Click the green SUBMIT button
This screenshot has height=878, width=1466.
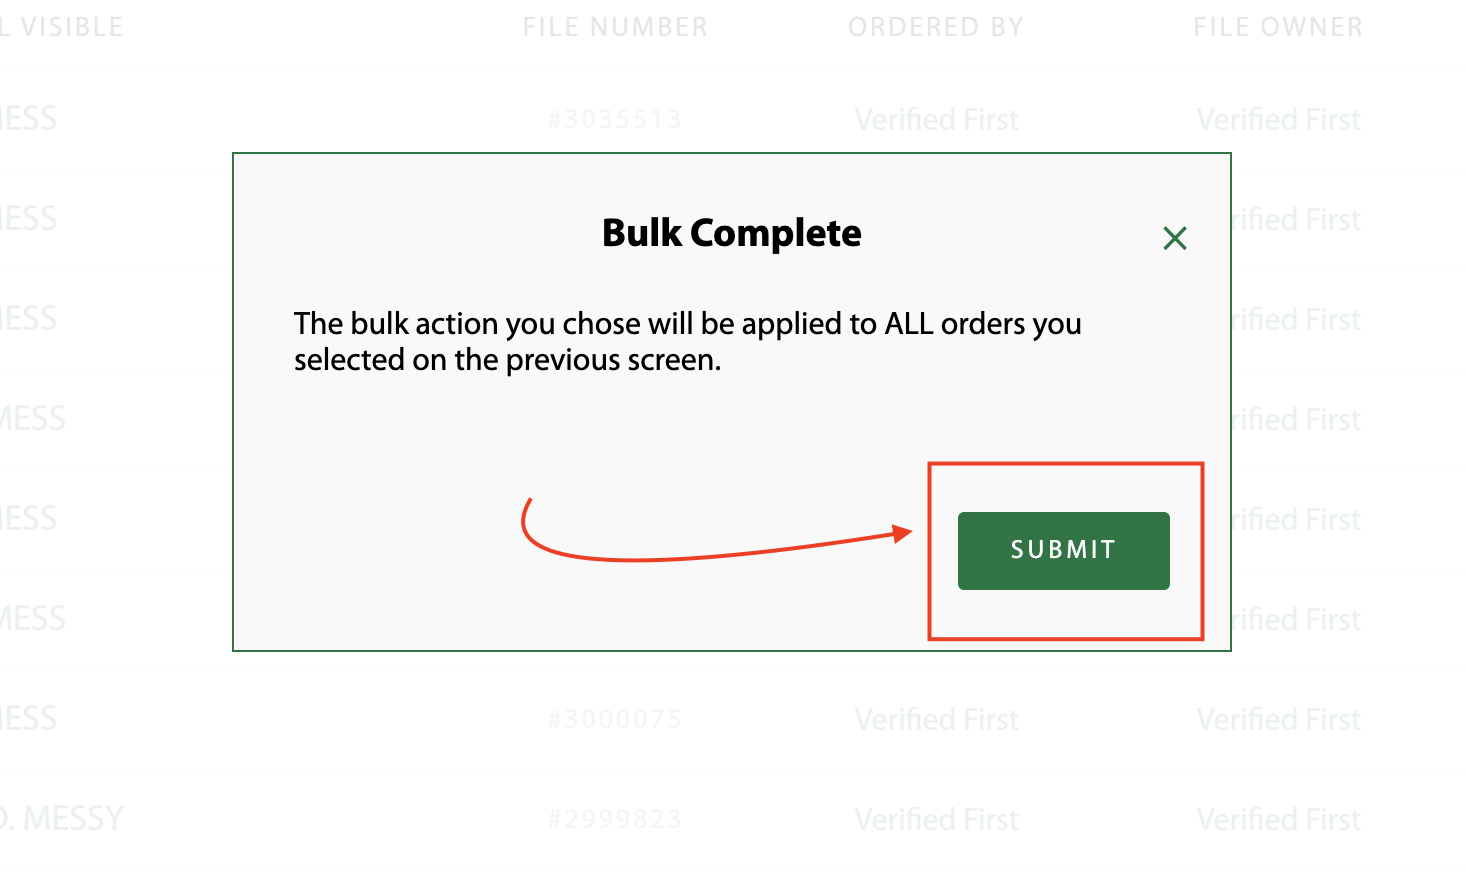(x=1063, y=551)
